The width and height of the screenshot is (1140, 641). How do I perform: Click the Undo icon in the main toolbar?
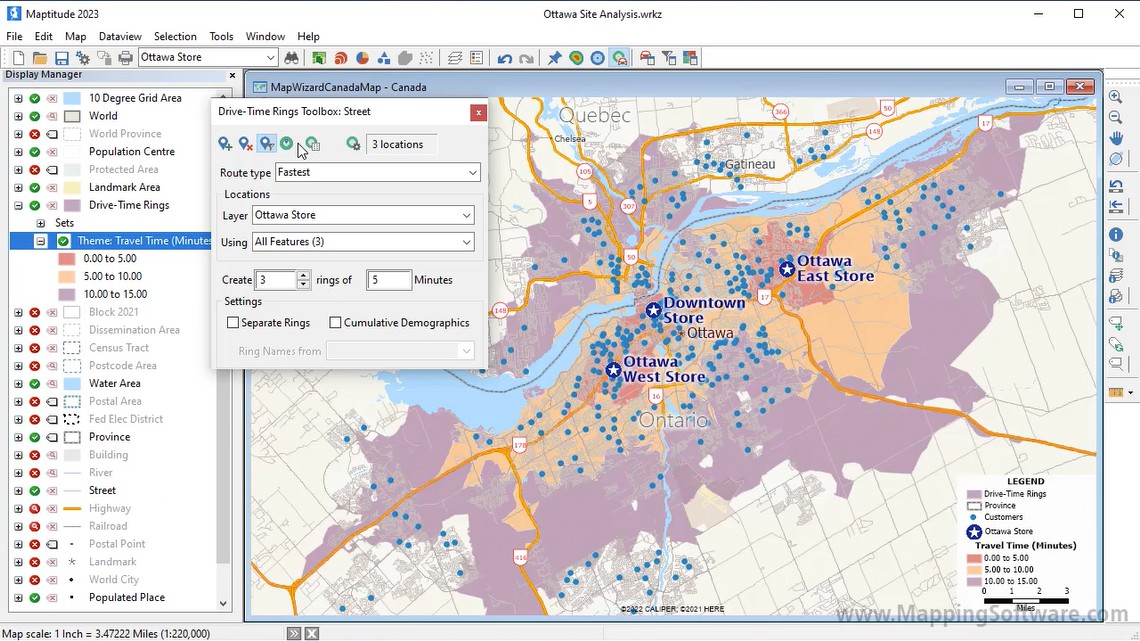coord(504,58)
